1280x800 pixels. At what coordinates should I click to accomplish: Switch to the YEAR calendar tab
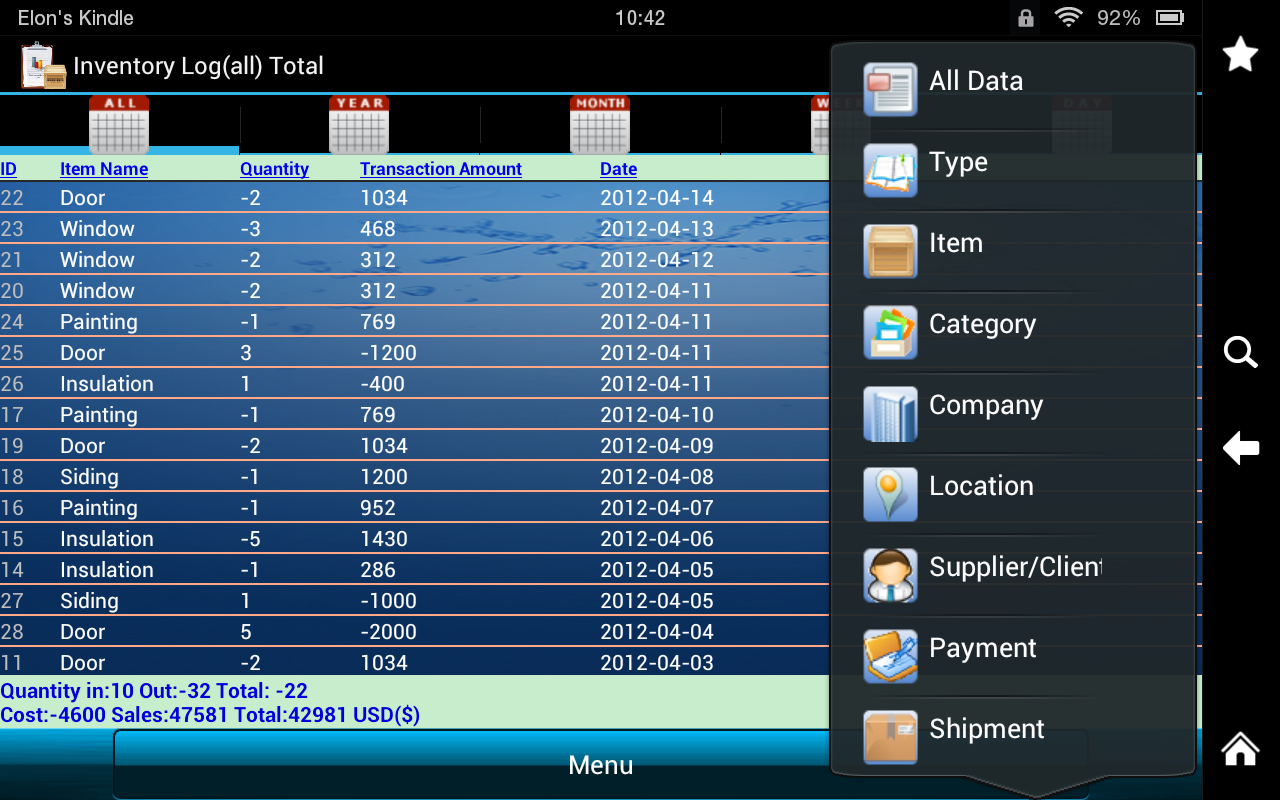click(x=359, y=125)
